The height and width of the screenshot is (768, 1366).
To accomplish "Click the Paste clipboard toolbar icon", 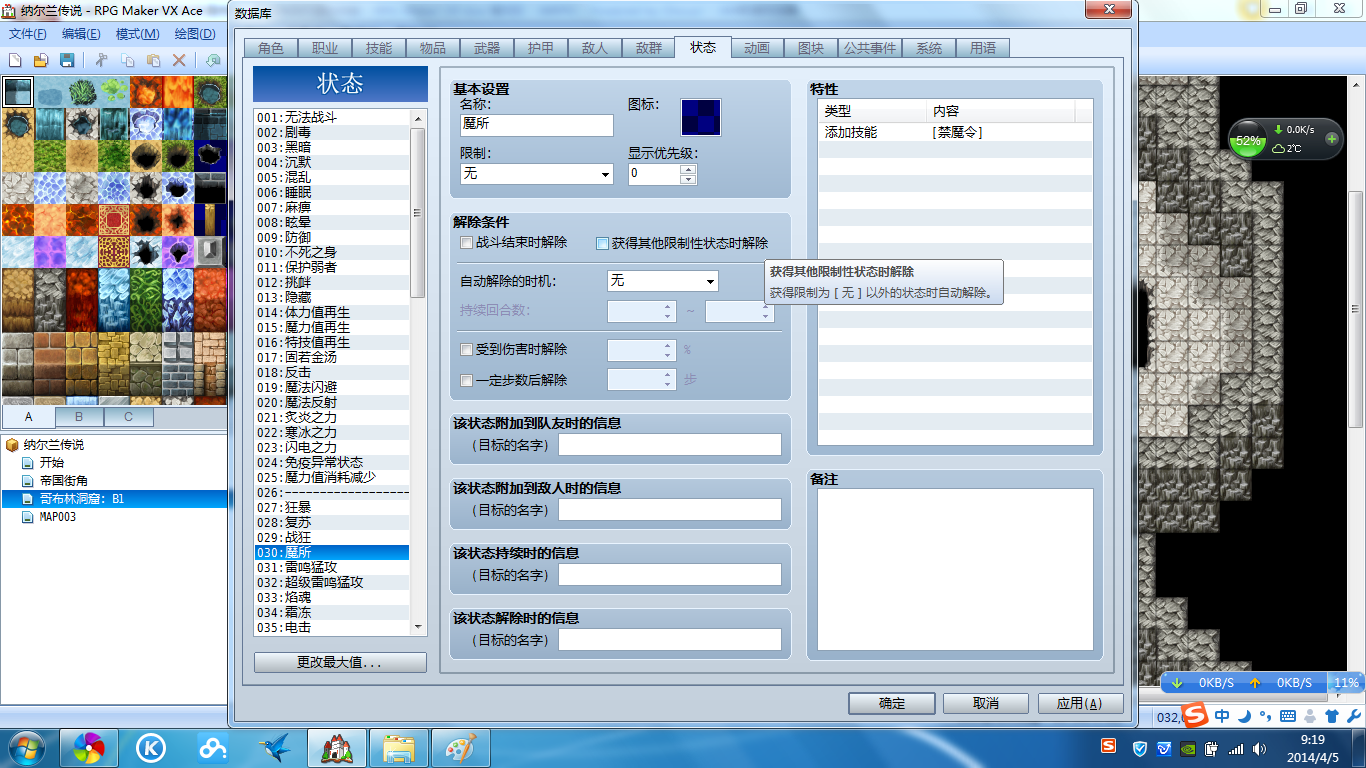I will (x=153, y=61).
